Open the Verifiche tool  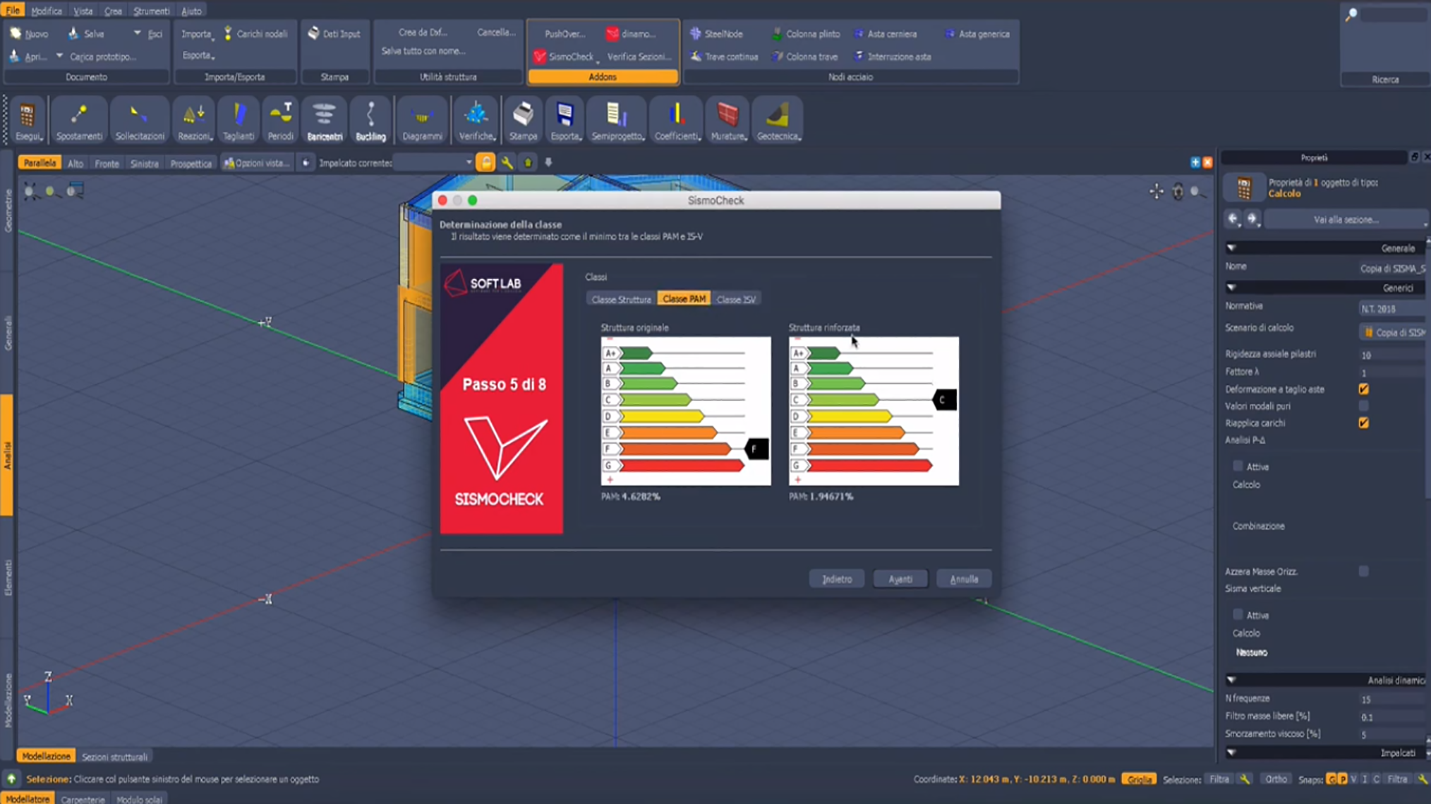pyautogui.click(x=476, y=121)
